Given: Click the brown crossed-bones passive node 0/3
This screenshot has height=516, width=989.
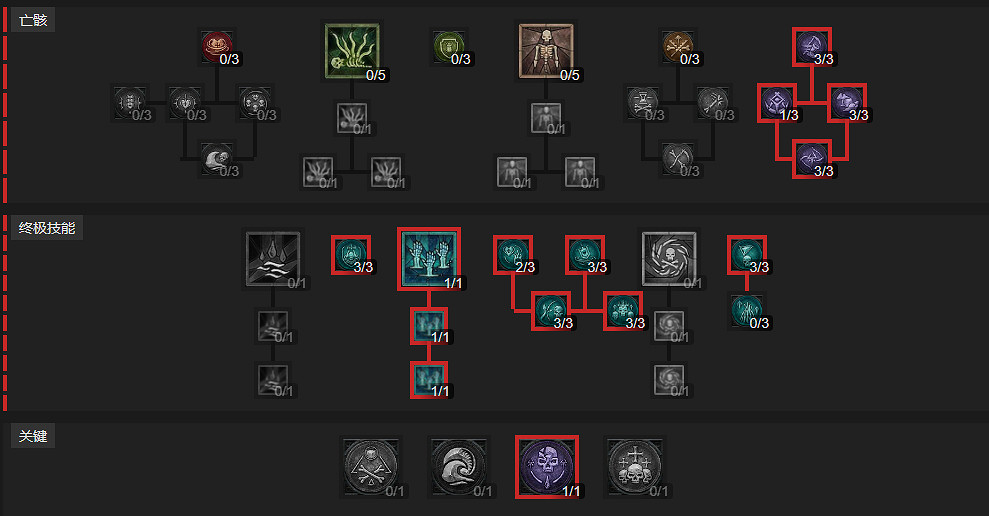Looking at the screenshot, I should 678,46.
